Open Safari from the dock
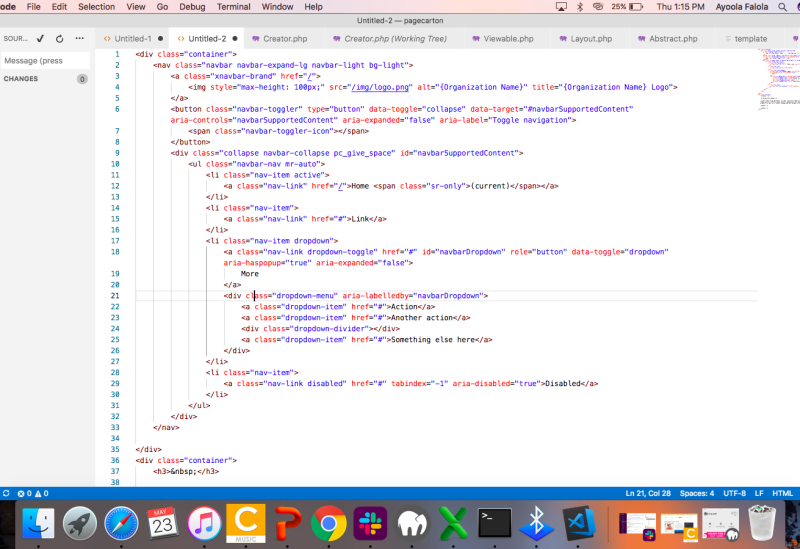 click(x=121, y=523)
